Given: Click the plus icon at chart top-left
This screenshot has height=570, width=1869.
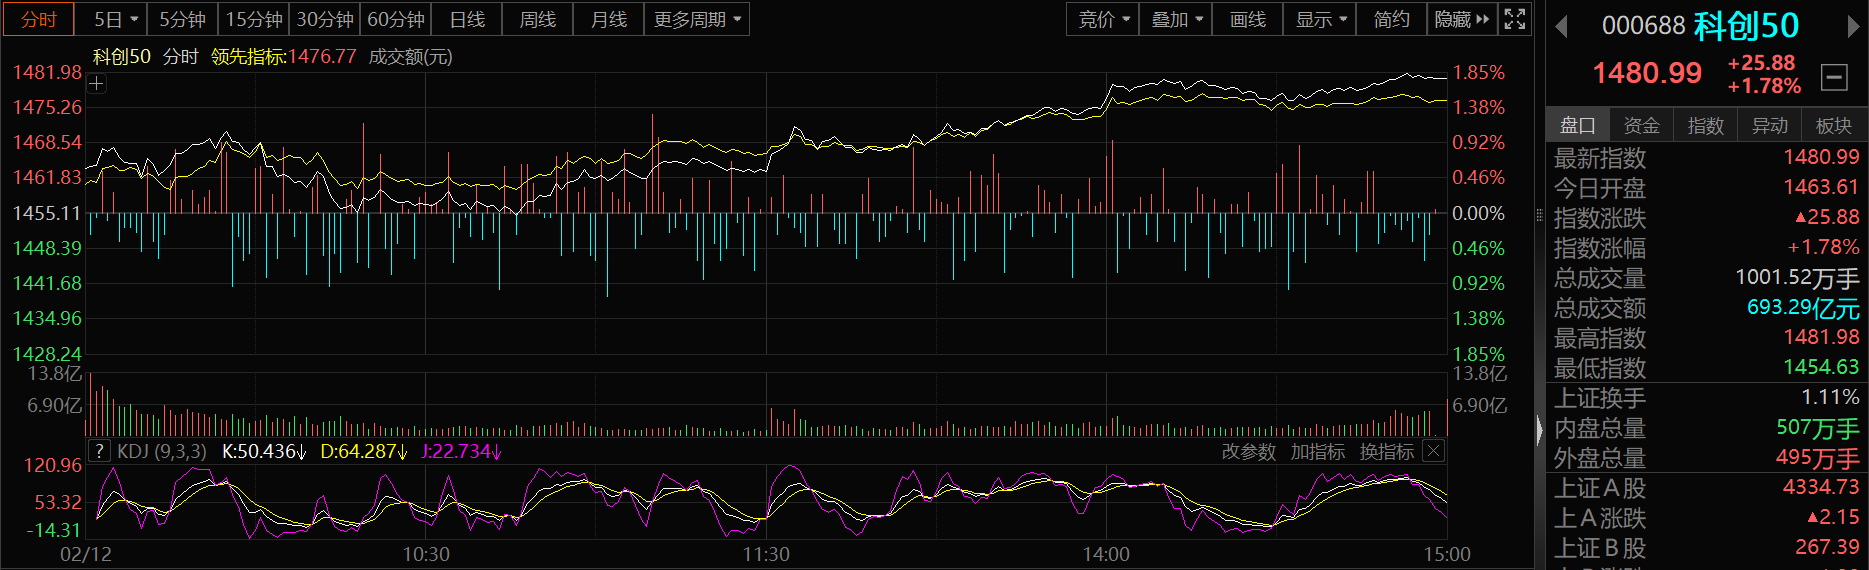Looking at the screenshot, I should pos(96,84).
